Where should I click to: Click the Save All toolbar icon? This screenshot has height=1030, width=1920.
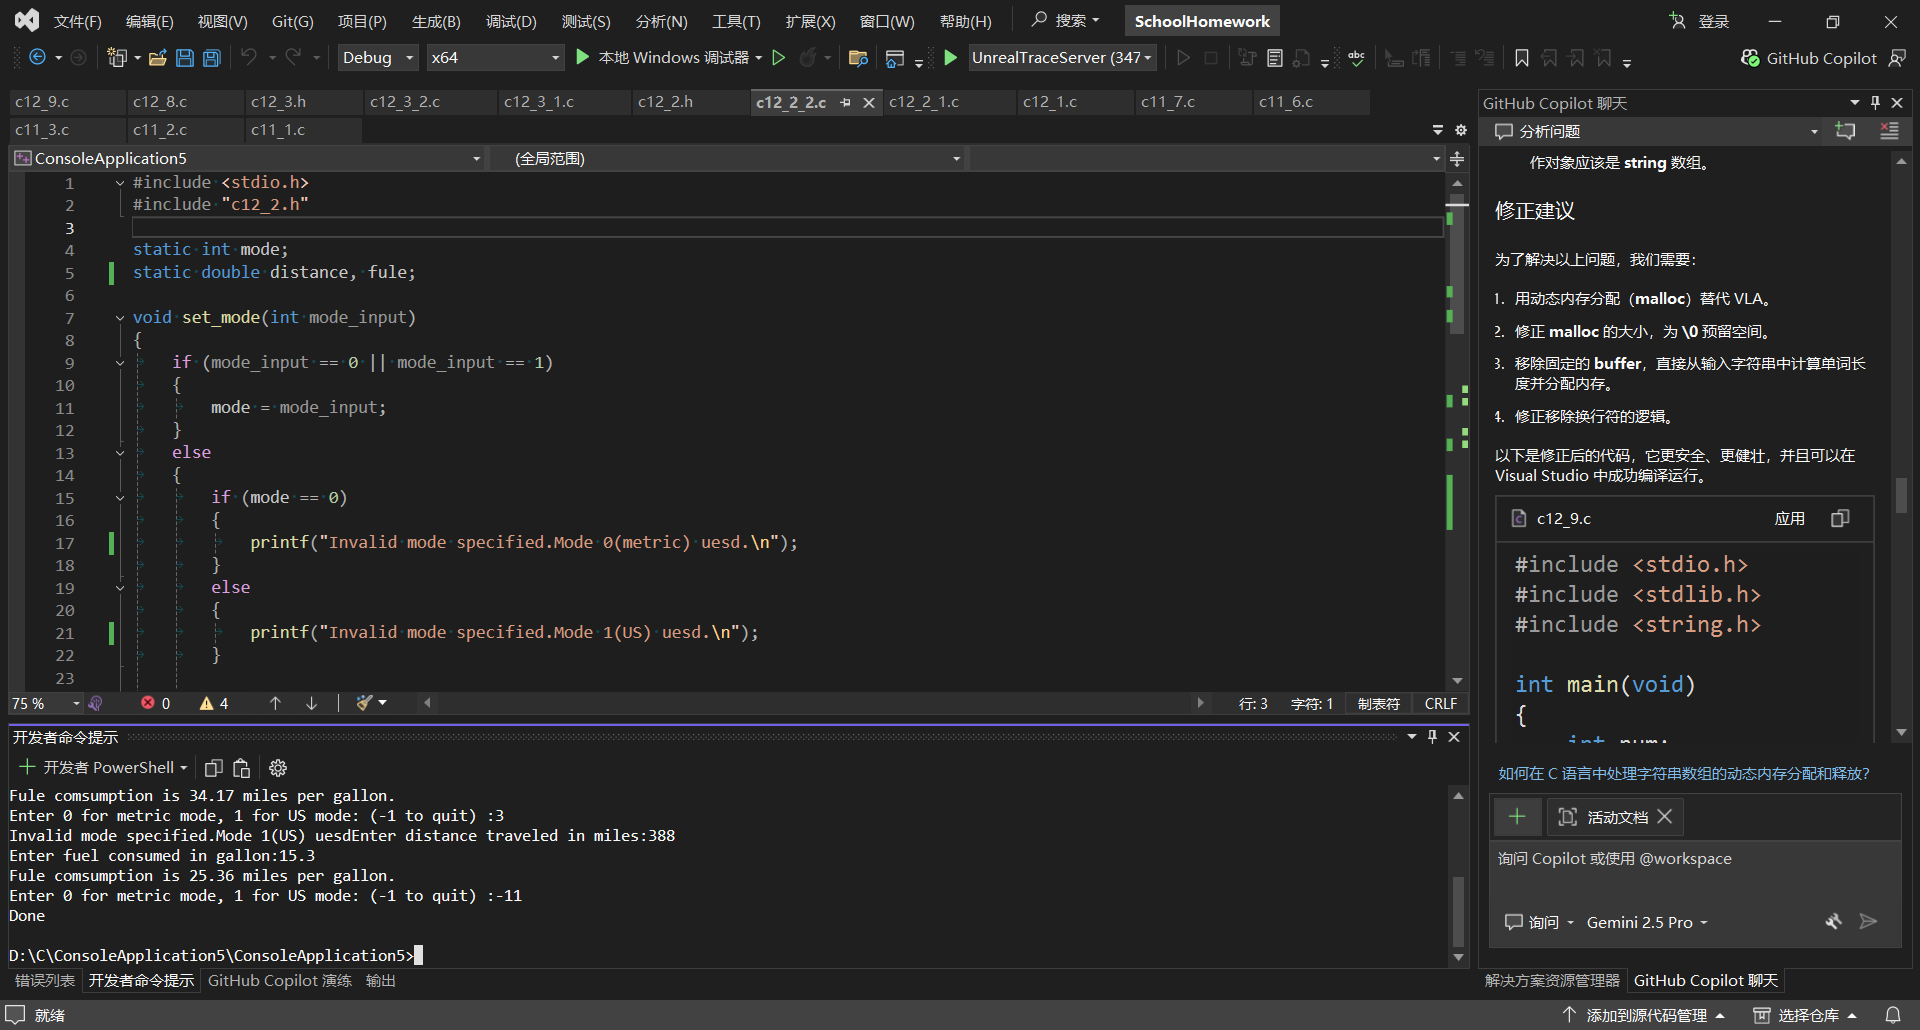(x=212, y=58)
